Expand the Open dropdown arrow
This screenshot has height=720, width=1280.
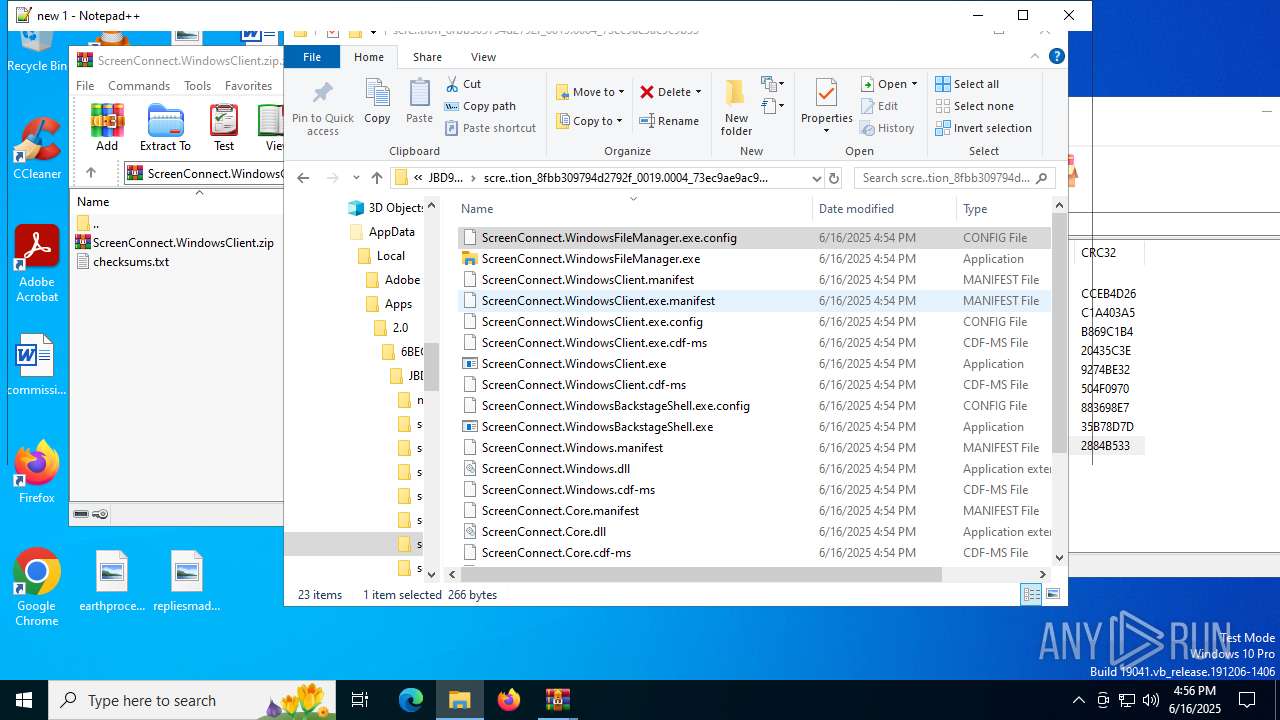(x=914, y=84)
